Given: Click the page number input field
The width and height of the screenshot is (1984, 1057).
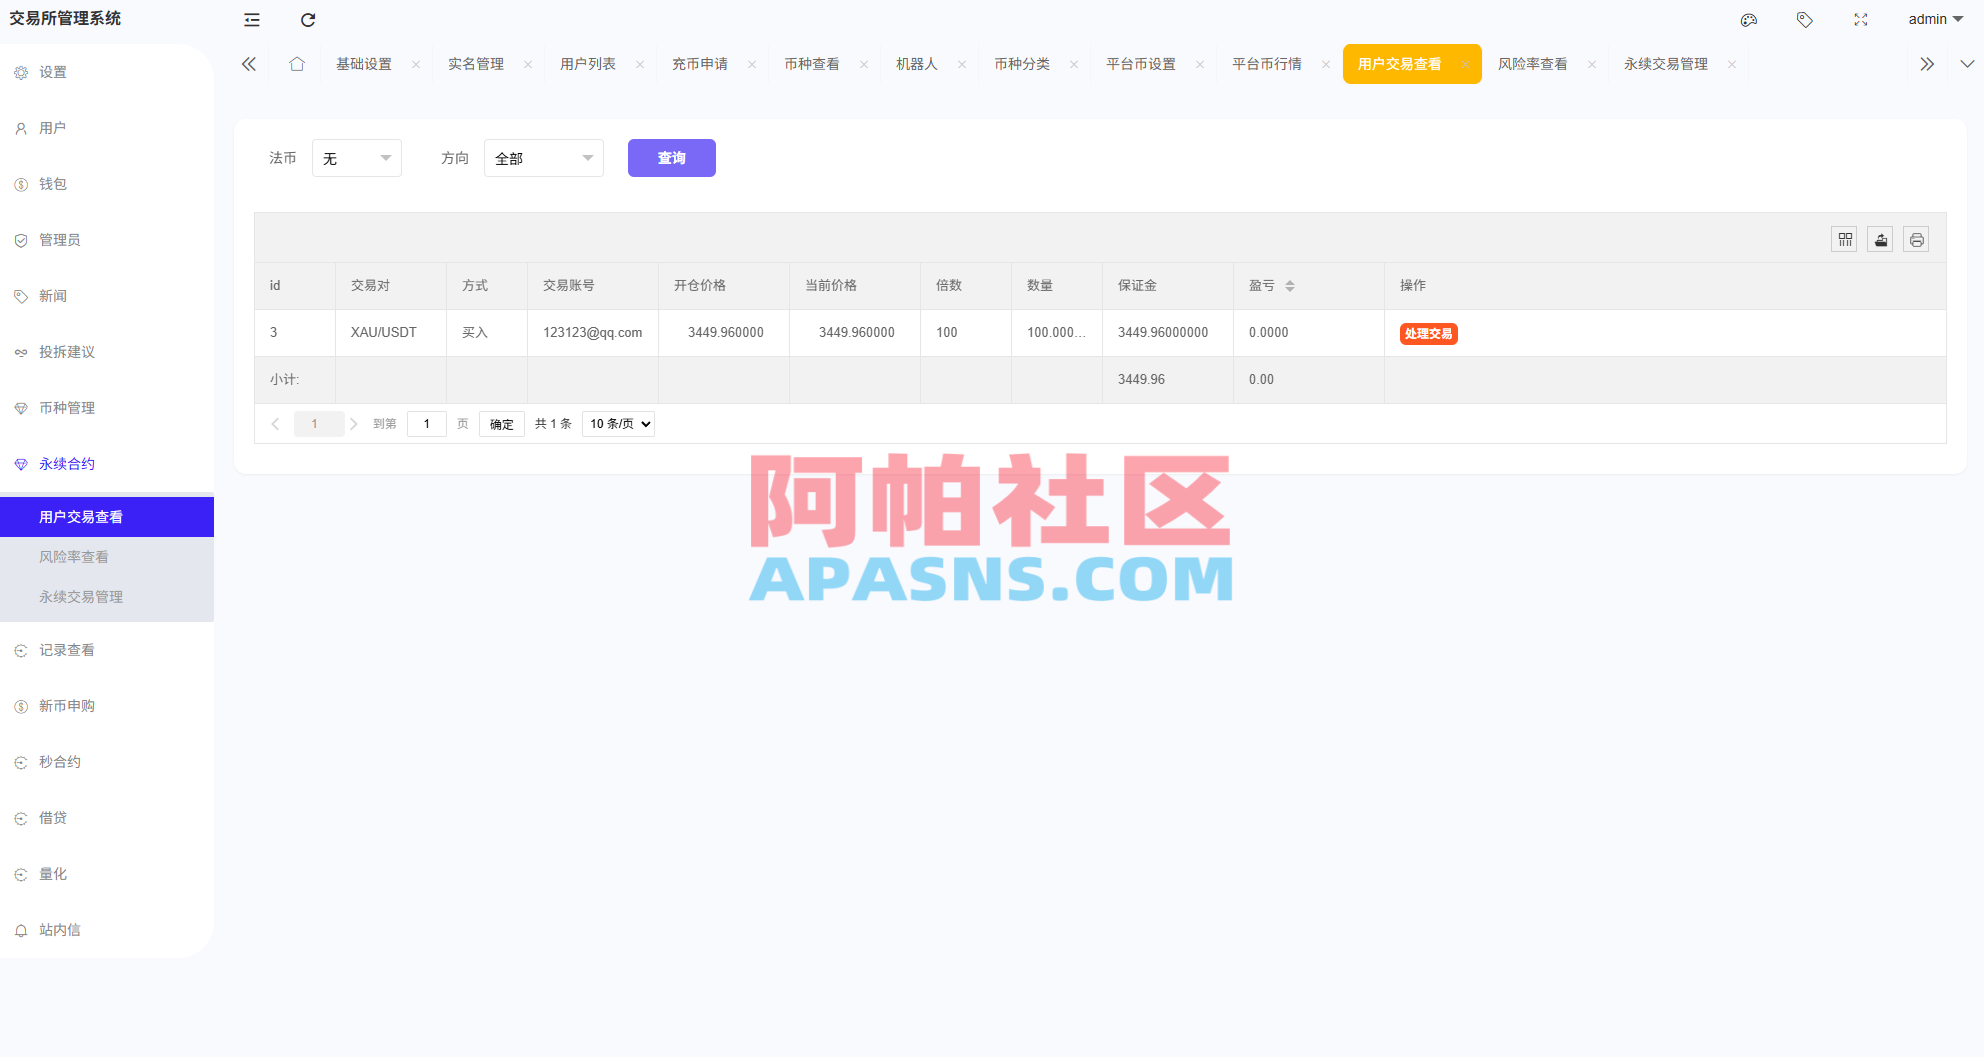Looking at the screenshot, I should (427, 423).
